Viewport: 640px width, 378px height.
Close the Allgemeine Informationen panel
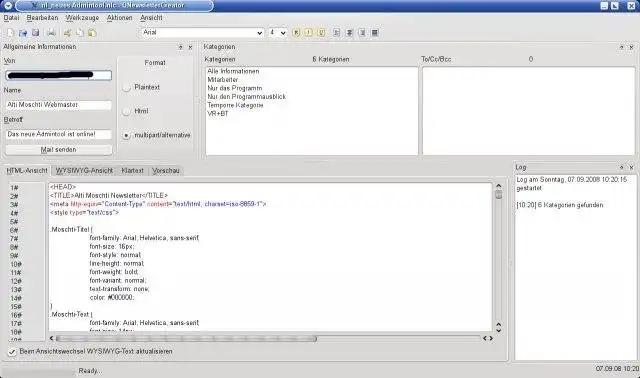190,47
